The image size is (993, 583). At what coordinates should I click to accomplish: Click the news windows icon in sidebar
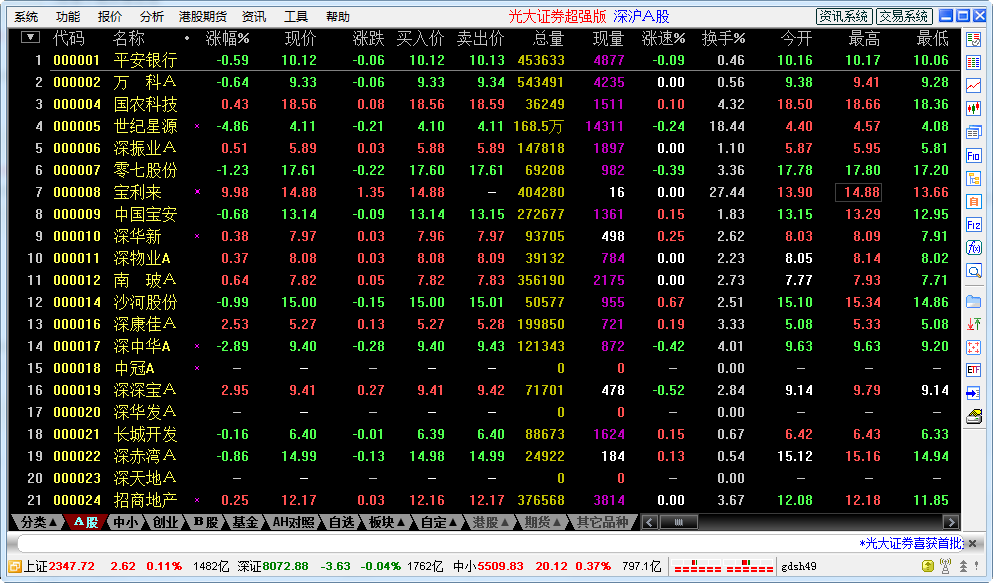[x=973, y=132]
